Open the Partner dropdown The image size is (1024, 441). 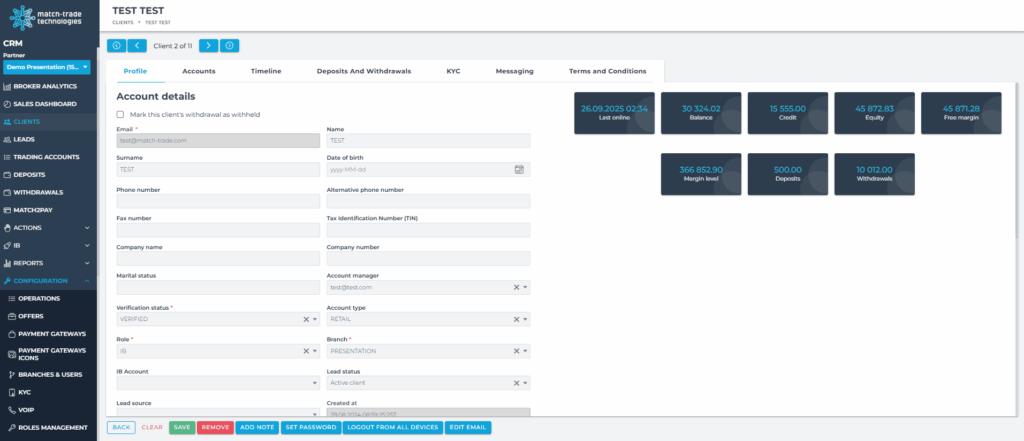click(x=47, y=67)
